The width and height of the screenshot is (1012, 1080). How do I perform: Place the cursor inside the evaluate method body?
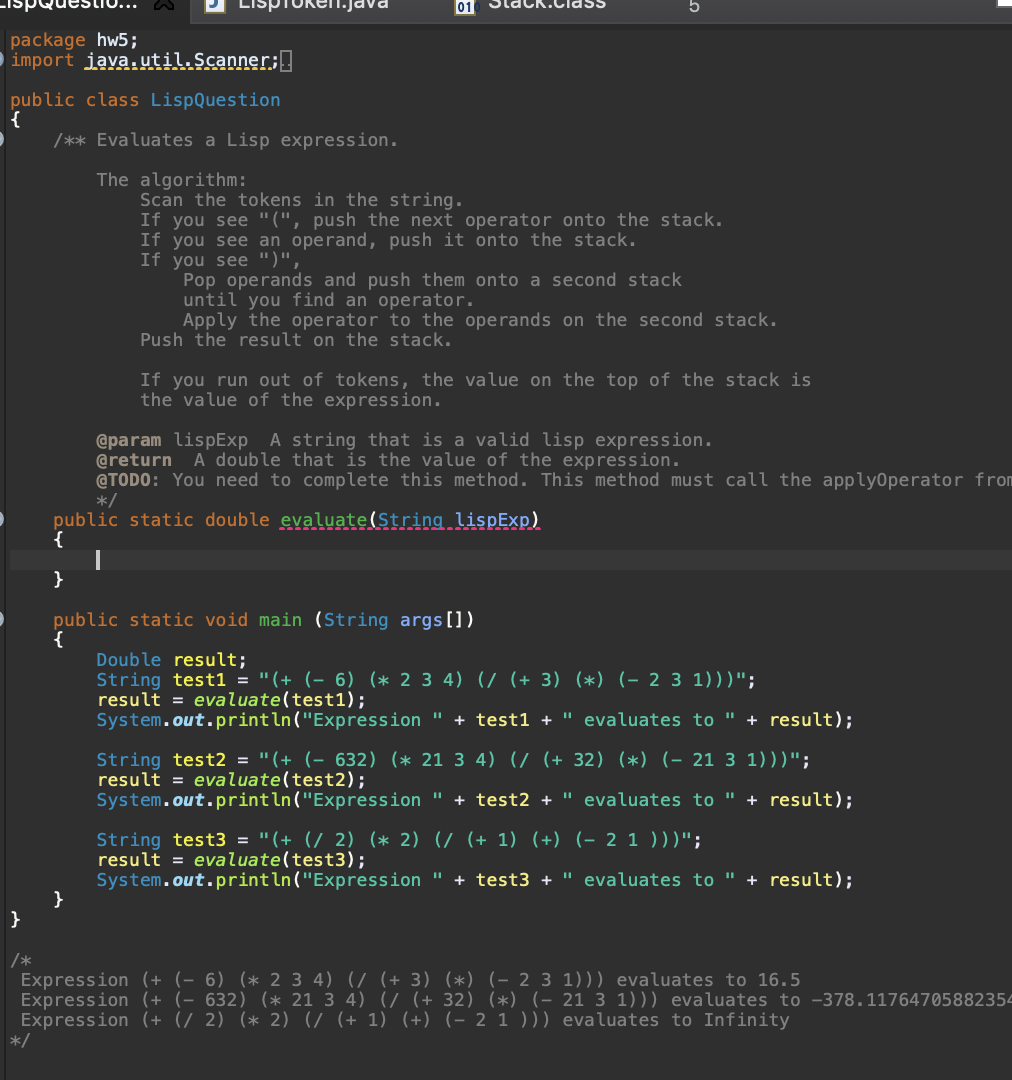click(97, 559)
